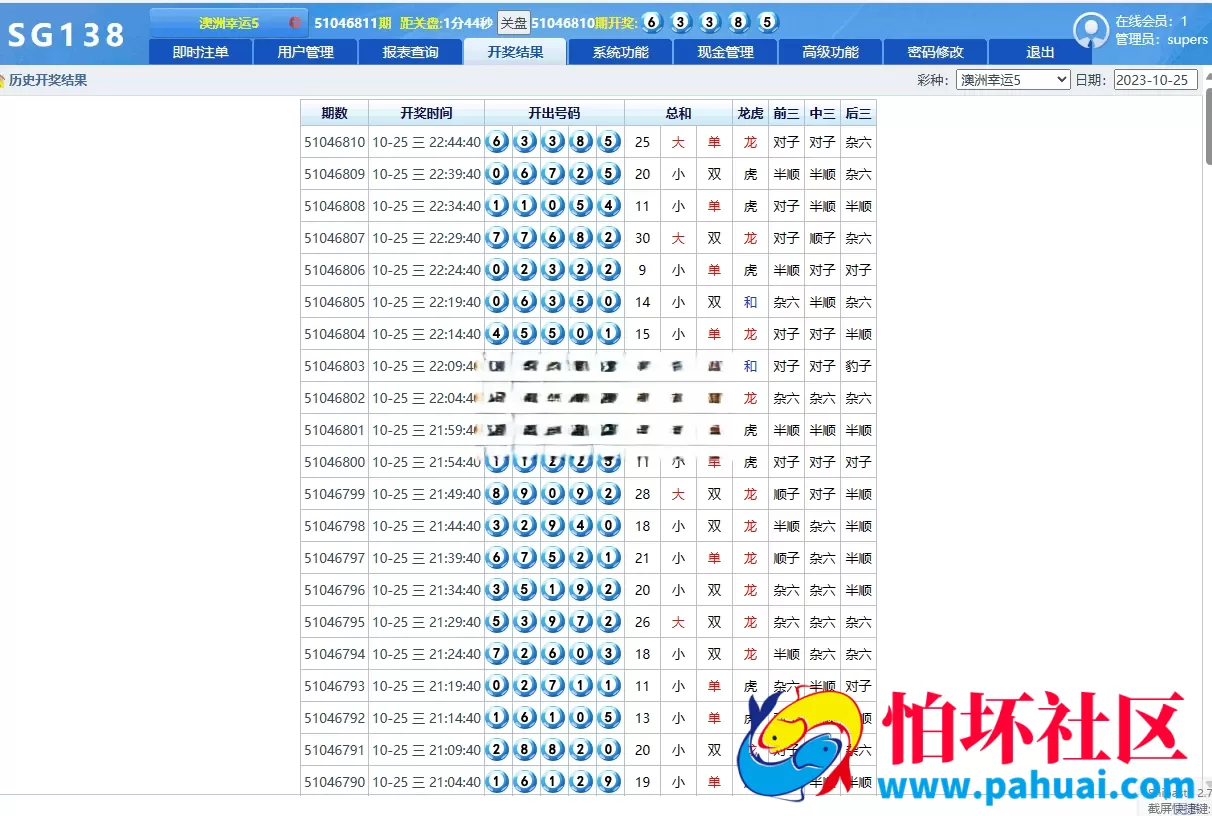
Task: Select period number 51046803 cell
Action: 335,366
